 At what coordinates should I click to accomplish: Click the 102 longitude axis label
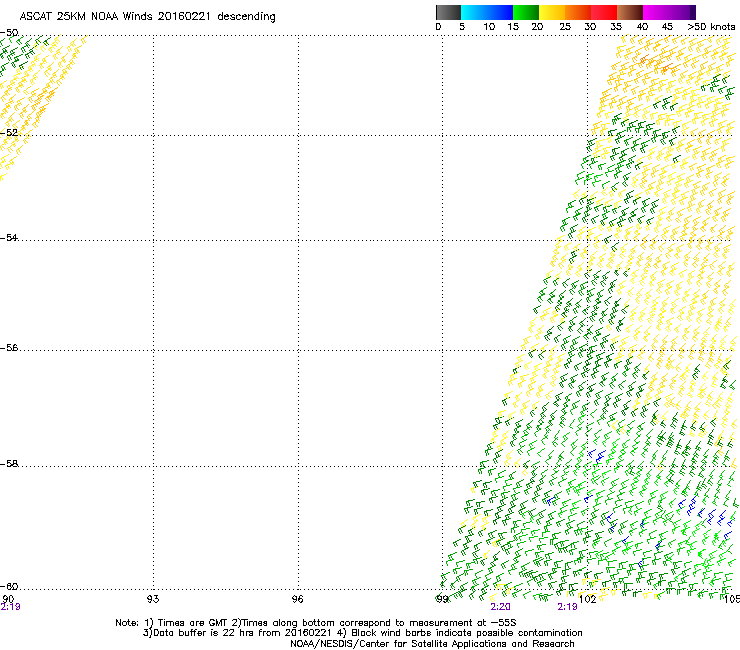pyautogui.click(x=588, y=599)
